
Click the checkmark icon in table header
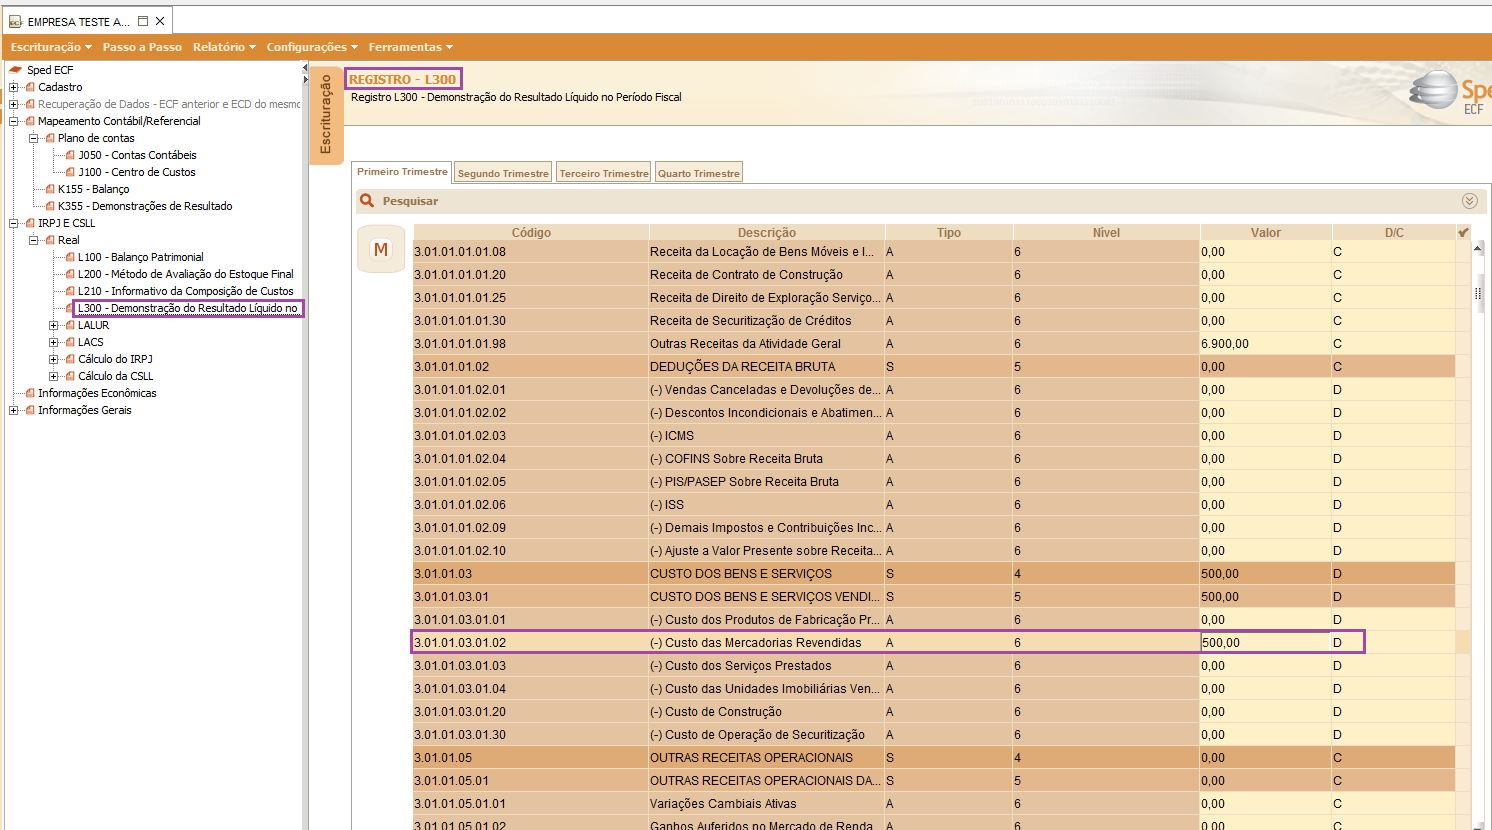coord(1463,232)
